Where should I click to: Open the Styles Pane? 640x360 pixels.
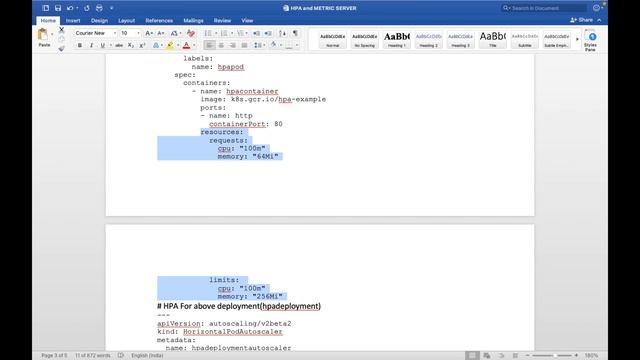coord(590,40)
